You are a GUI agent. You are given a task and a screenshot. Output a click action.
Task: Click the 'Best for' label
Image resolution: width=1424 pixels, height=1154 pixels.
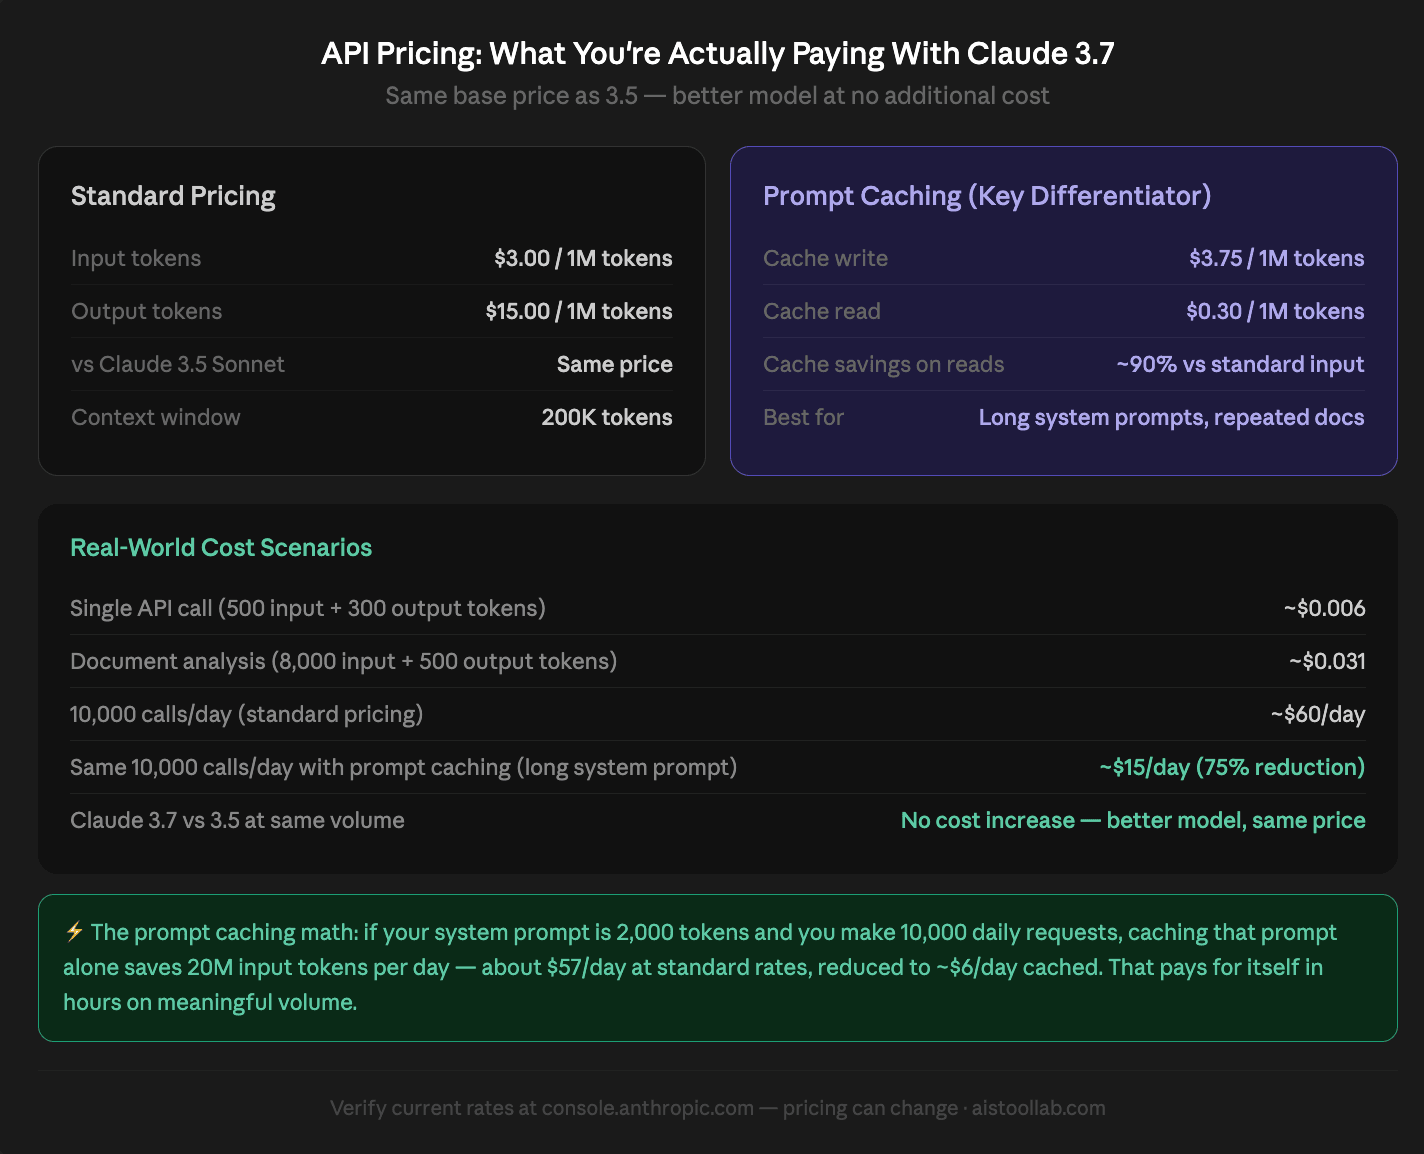click(803, 417)
